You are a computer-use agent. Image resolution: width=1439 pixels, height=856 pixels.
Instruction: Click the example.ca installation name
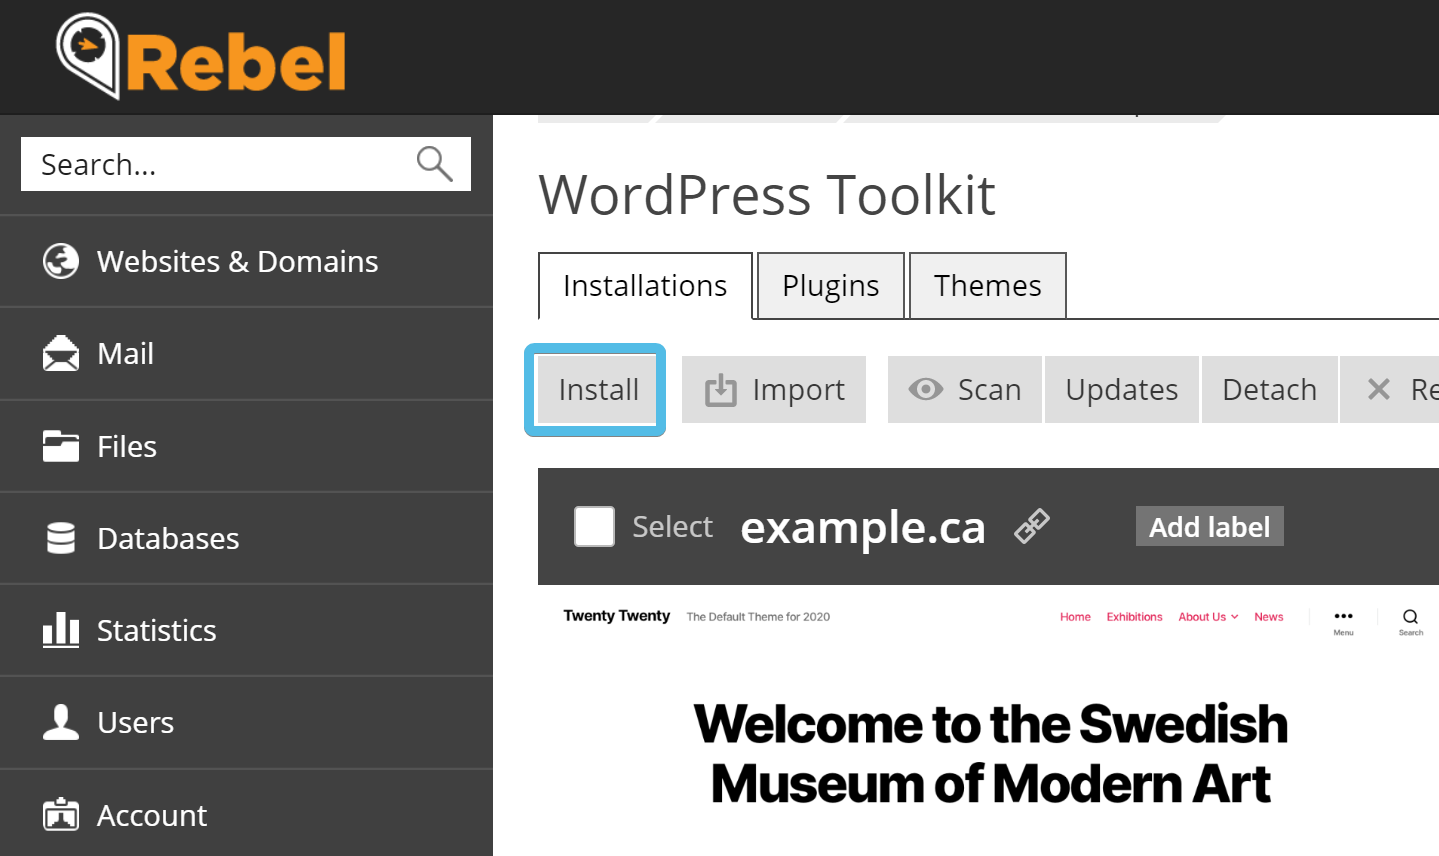click(863, 527)
